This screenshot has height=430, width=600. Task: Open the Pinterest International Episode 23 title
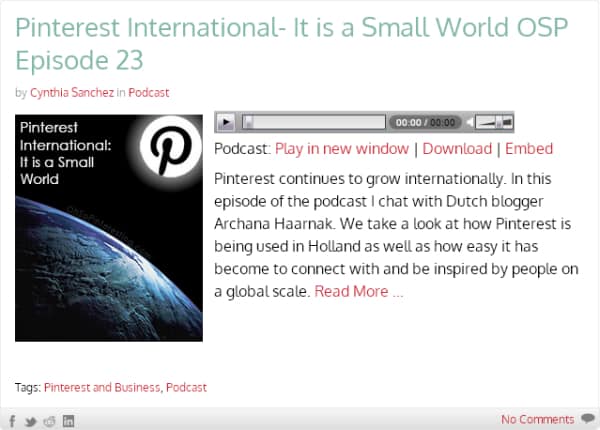[x=292, y=43]
